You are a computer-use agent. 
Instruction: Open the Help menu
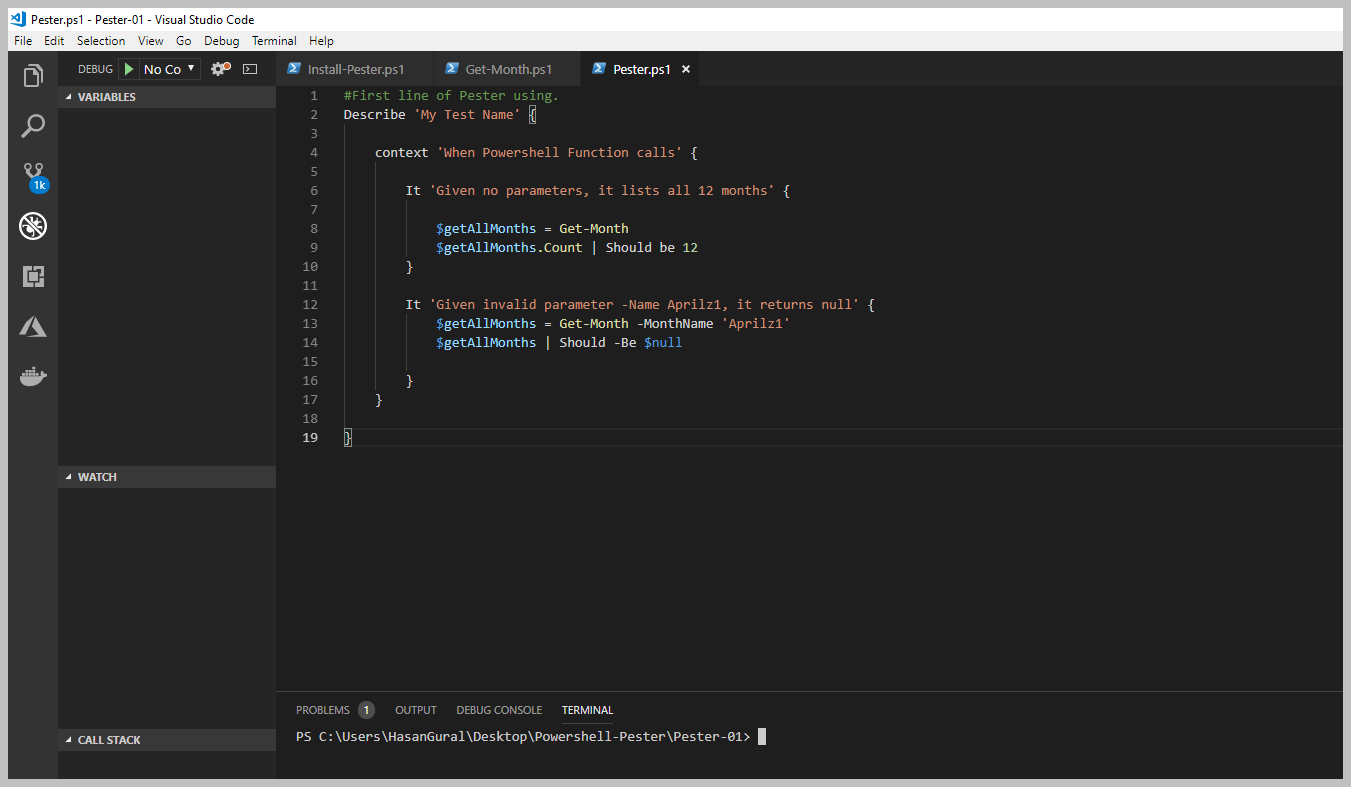pyautogui.click(x=321, y=41)
